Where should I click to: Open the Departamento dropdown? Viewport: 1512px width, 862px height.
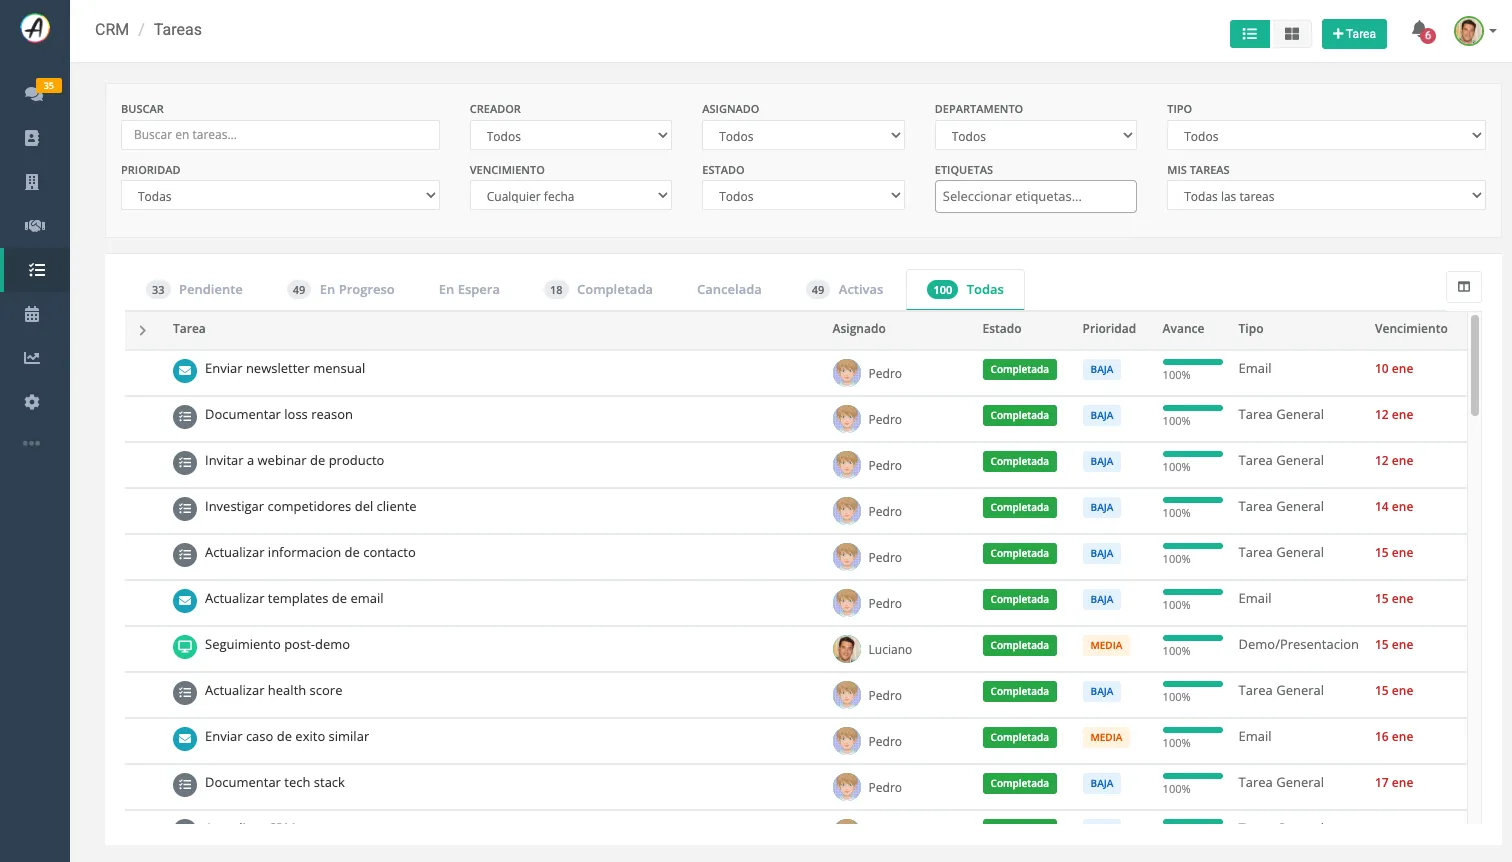(1036, 136)
